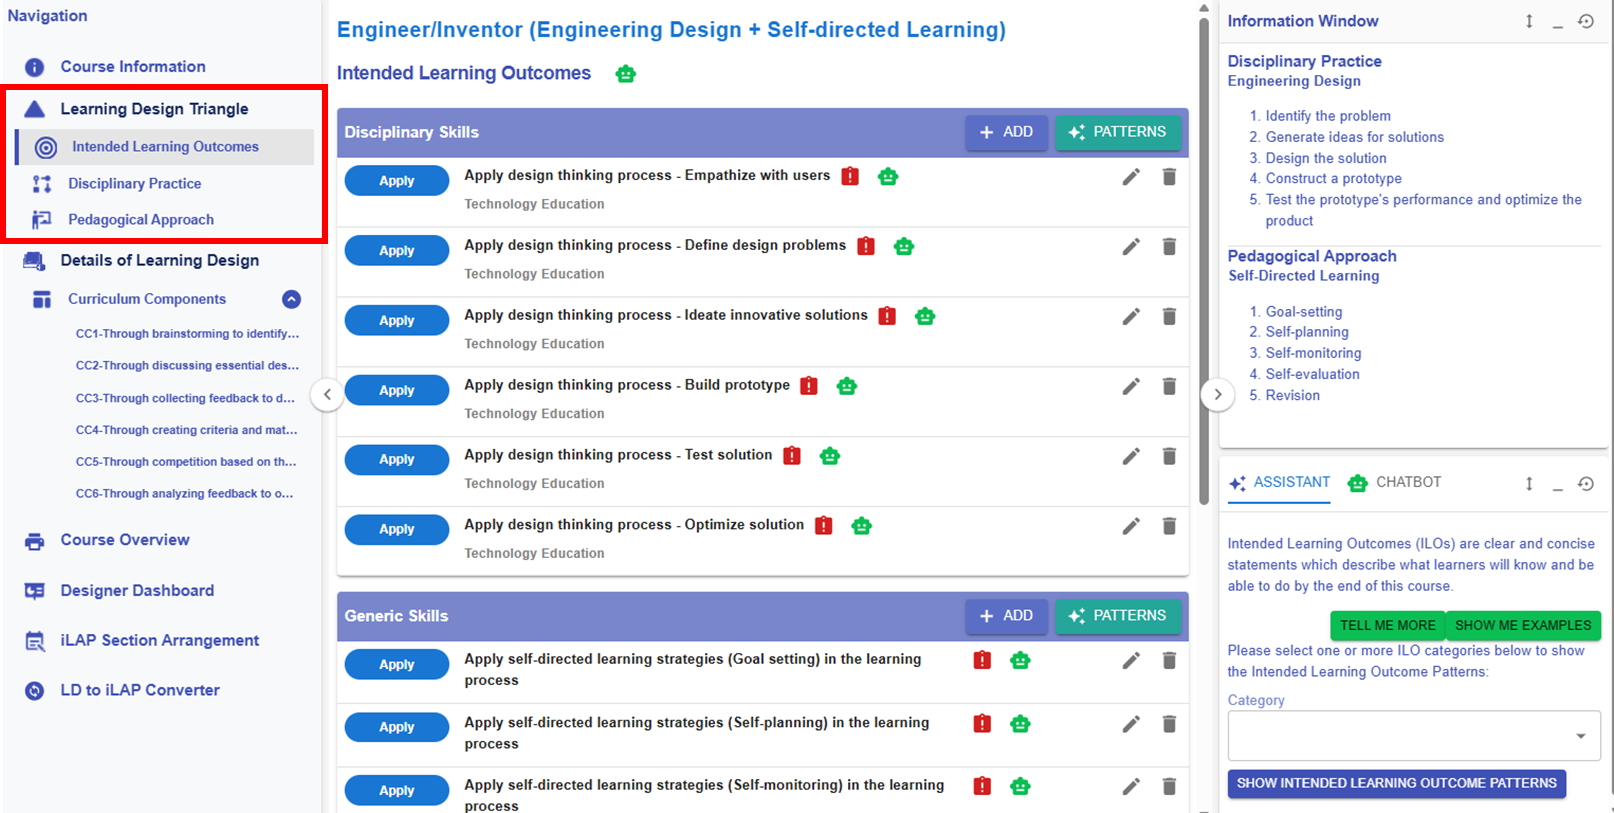Collapse the Curriculum Components list
The image size is (1614, 813).
(x=291, y=299)
